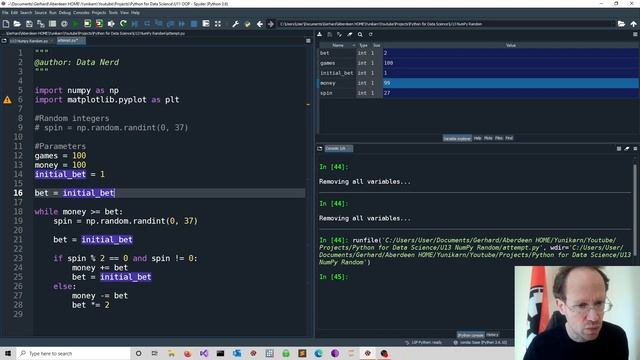Save the current file
Viewport: 640px width, 360px height.
[x=29, y=24]
